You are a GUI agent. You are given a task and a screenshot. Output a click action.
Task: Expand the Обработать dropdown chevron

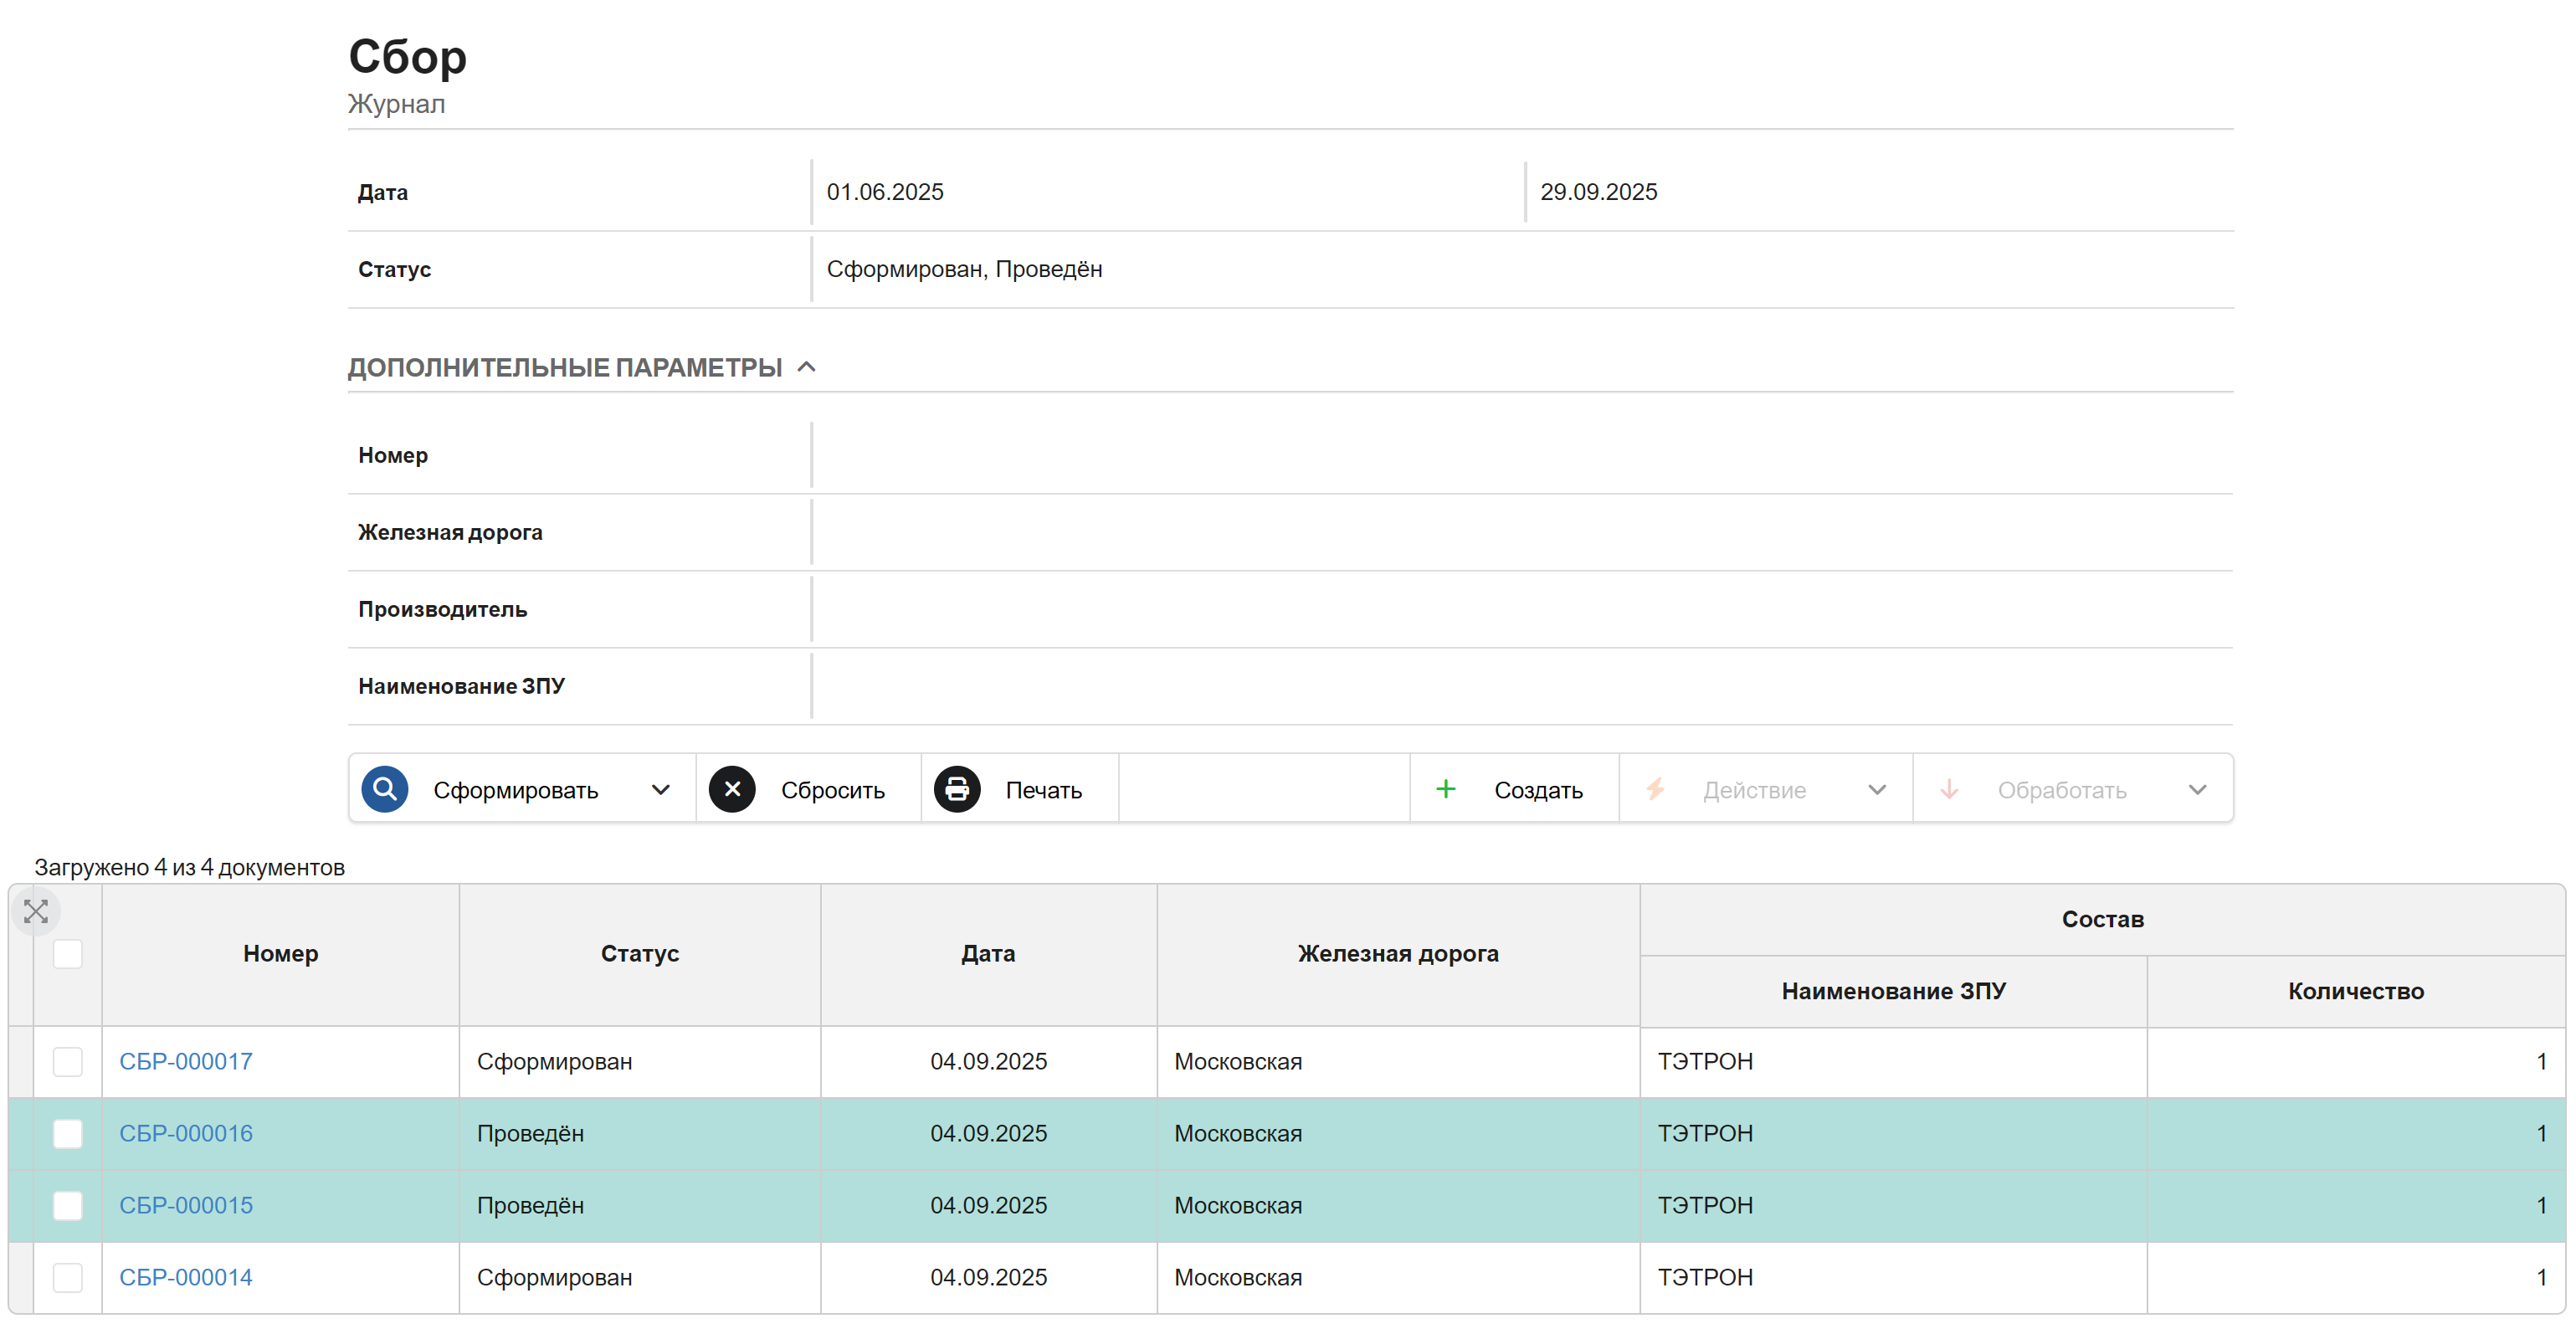pyautogui.click(x=2197, y=790)
